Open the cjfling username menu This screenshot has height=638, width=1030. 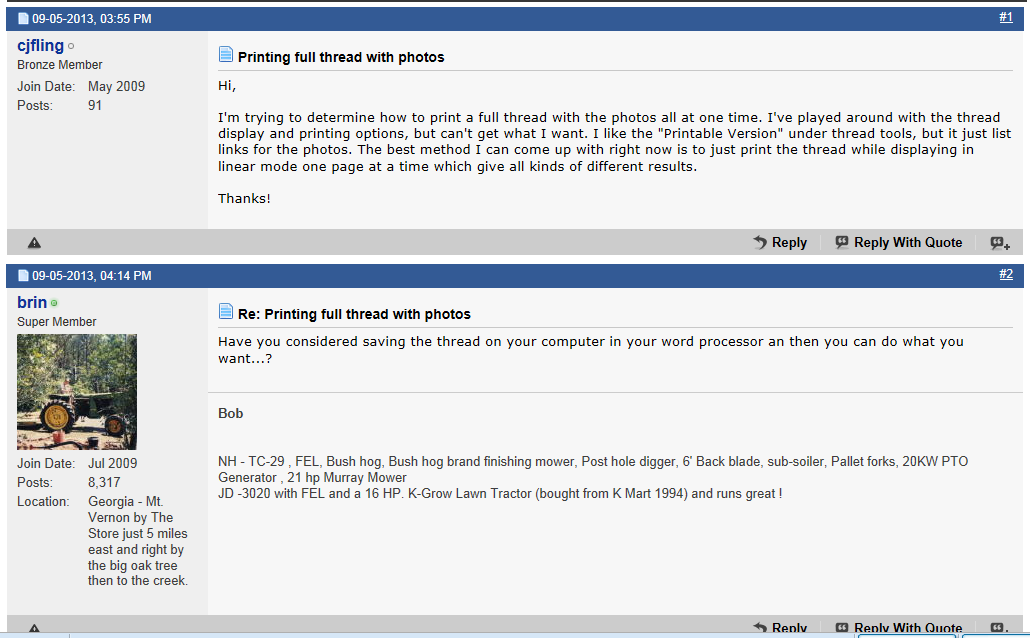pos(40,46)
